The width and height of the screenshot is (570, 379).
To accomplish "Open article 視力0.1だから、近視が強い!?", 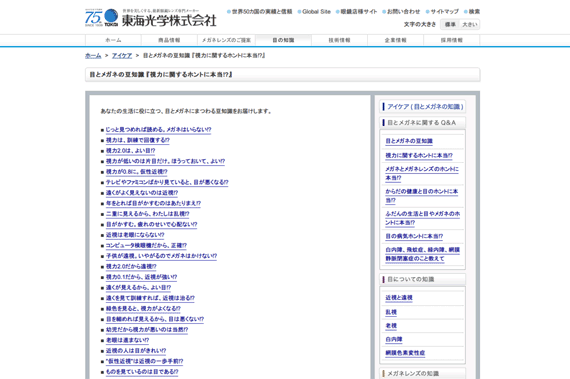I will tap(141, 277).
